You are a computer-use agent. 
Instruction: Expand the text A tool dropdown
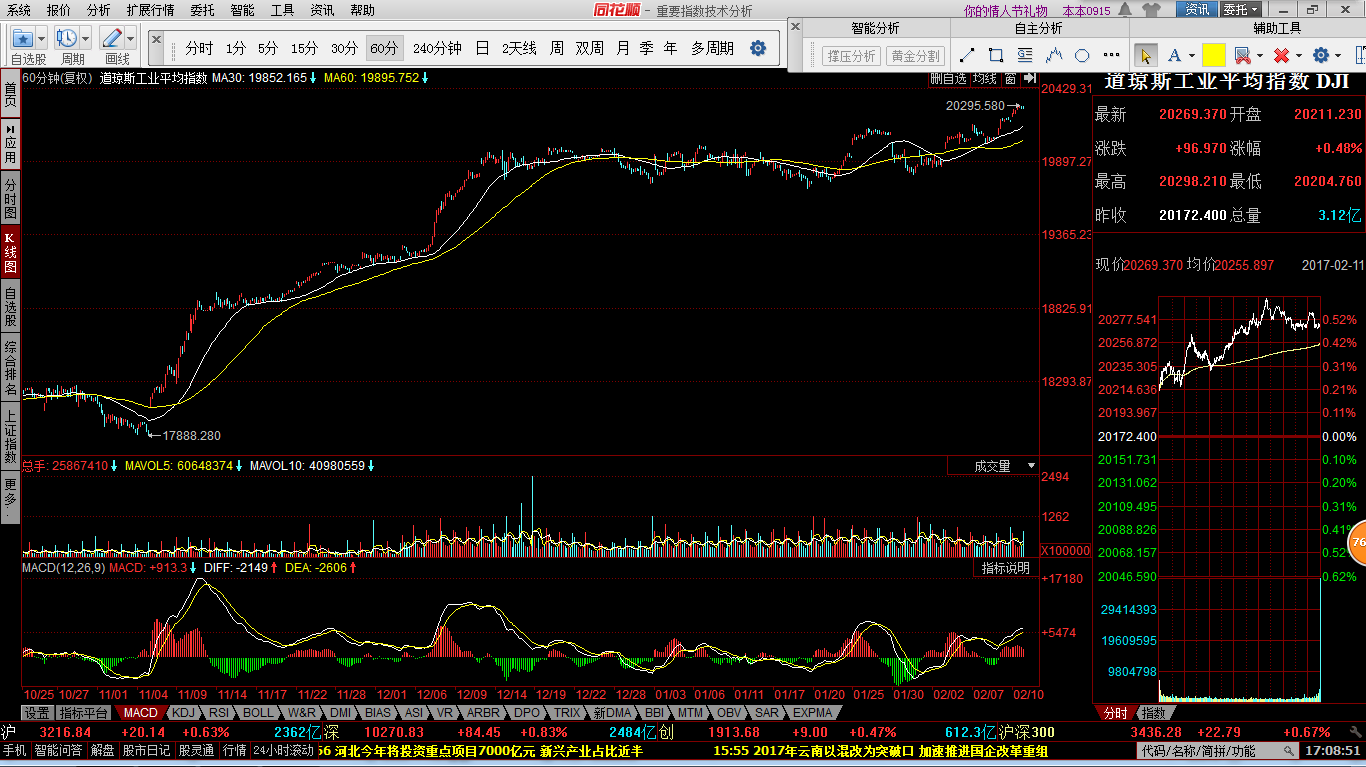point(1192,56)
